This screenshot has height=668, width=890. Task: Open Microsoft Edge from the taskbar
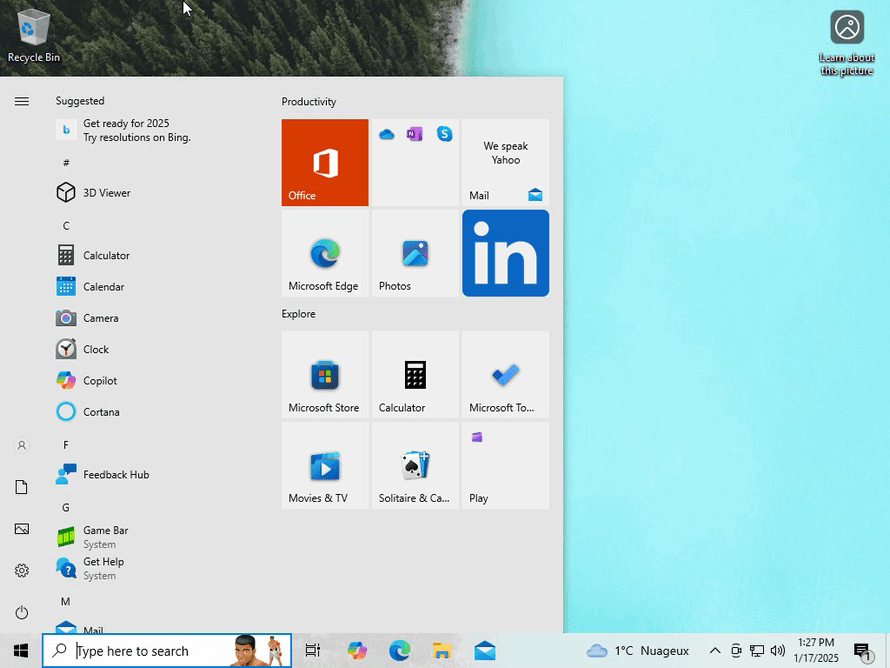click(x=400, y=650)
